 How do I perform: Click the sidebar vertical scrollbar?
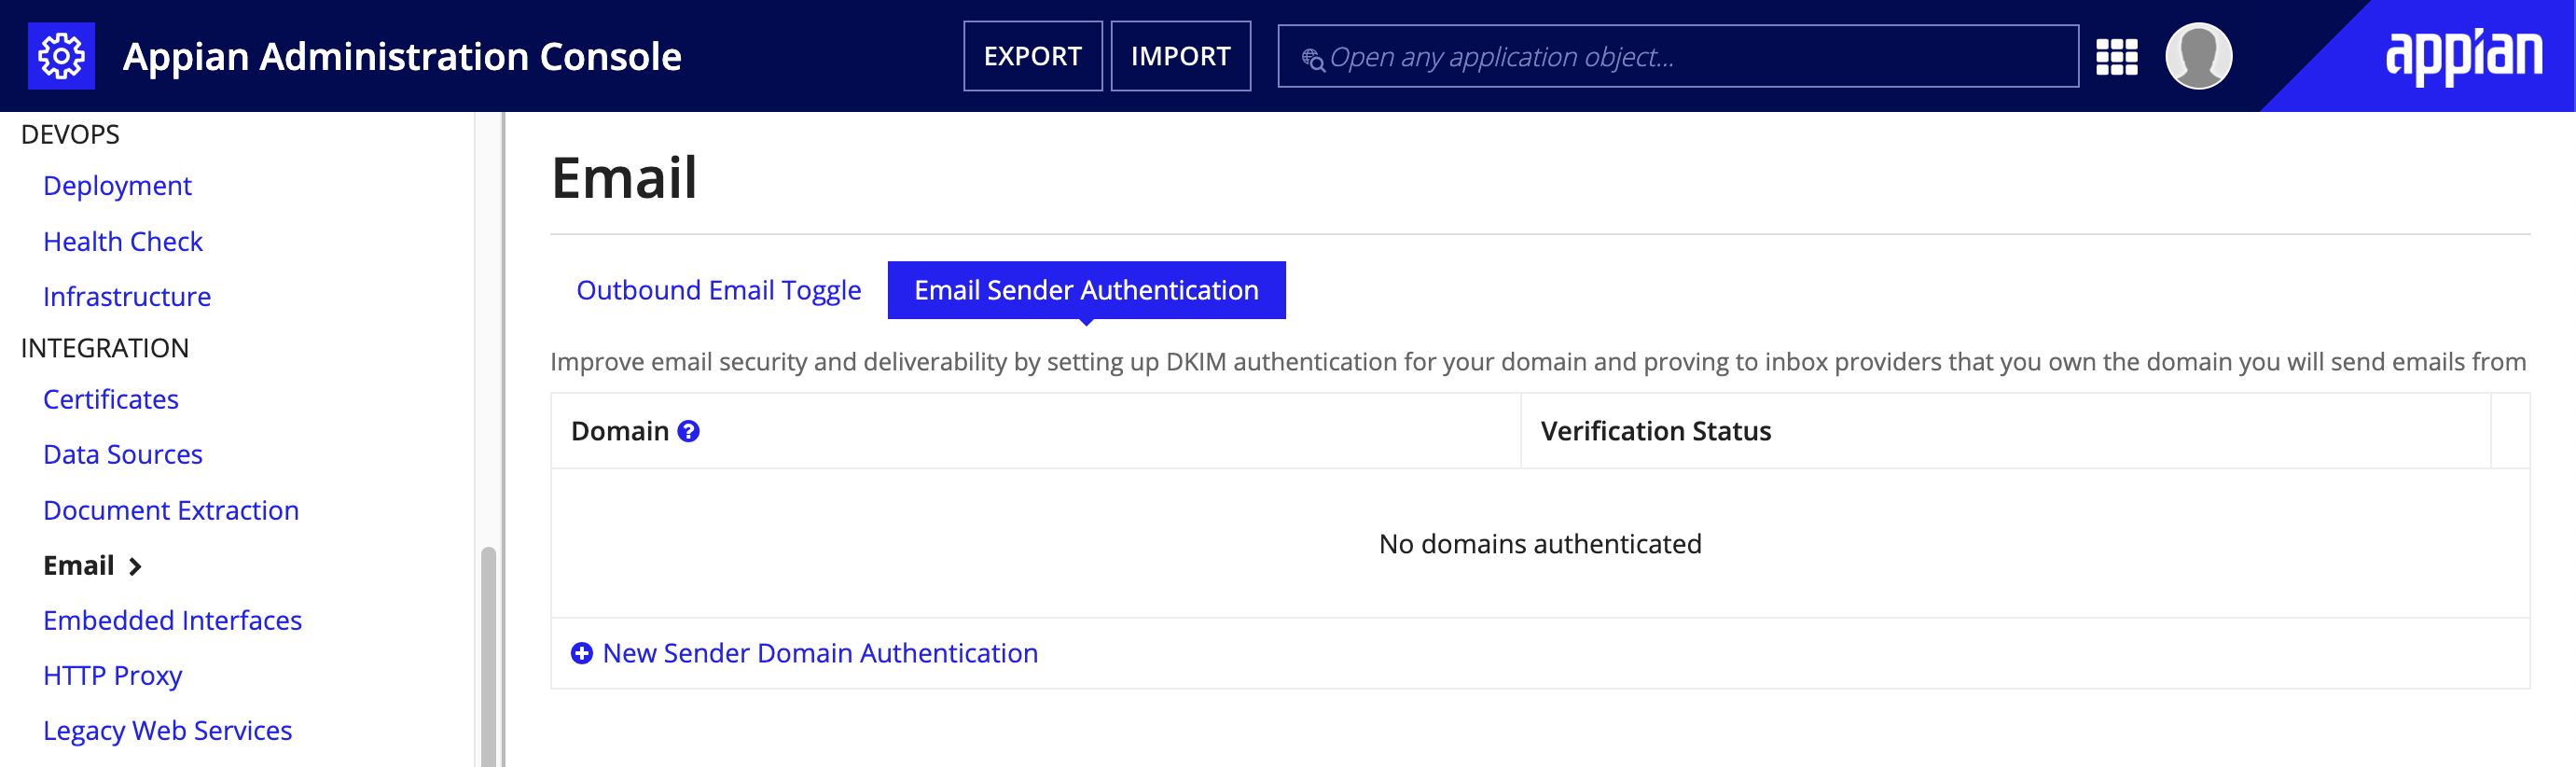[x=488, y=656]
